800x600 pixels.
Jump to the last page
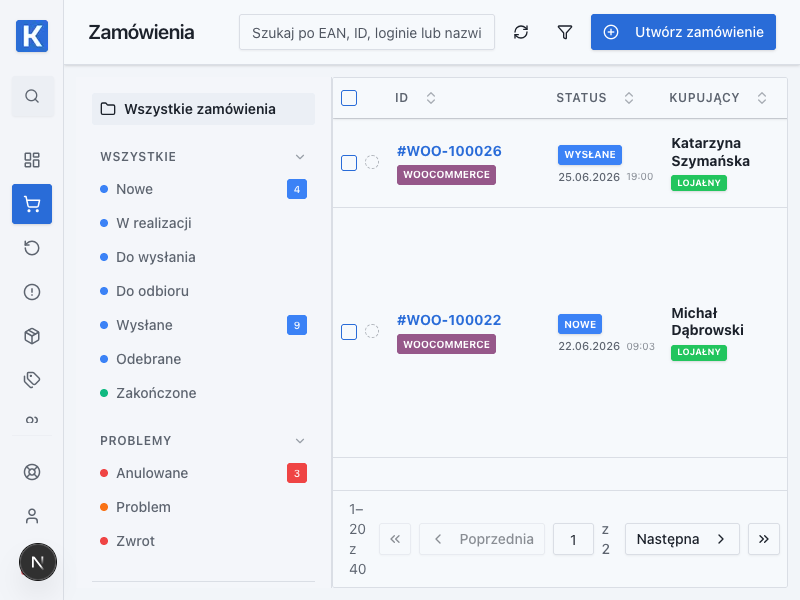coord(764,539)
